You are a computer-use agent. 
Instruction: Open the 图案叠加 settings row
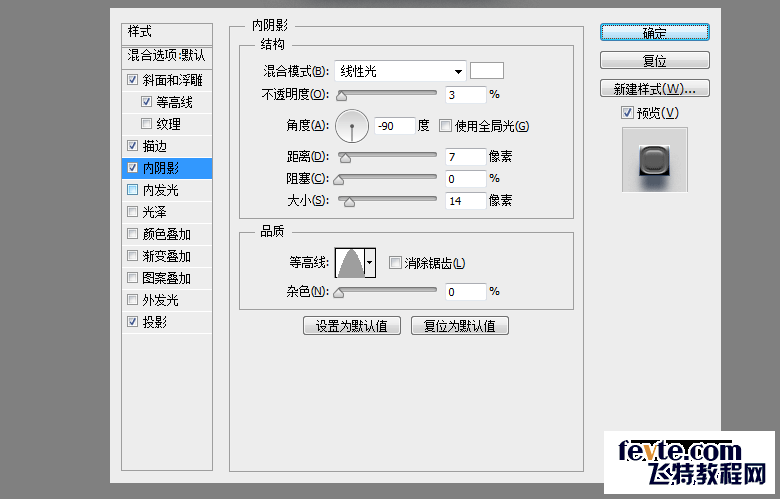[167, 278]
